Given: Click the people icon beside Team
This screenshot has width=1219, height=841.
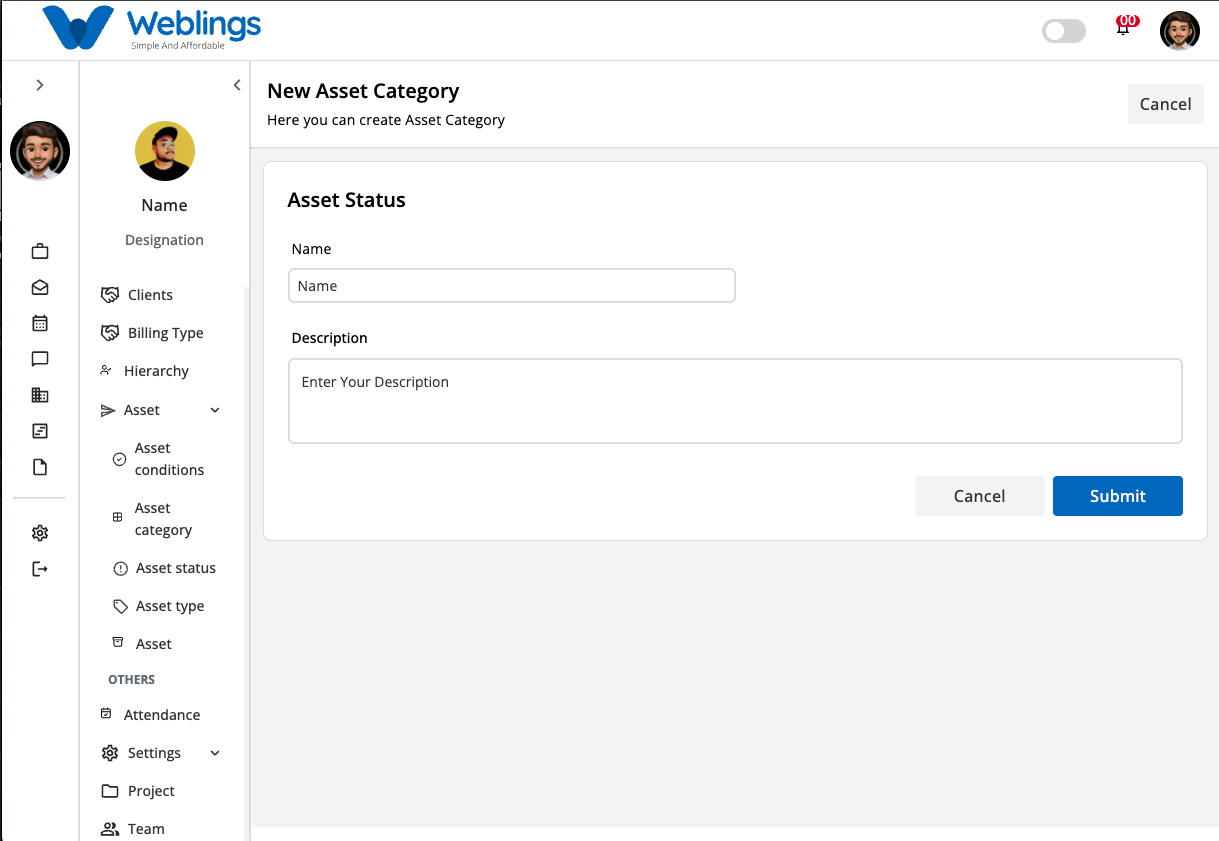Looking at the screenshot, I should coord(110,829).
